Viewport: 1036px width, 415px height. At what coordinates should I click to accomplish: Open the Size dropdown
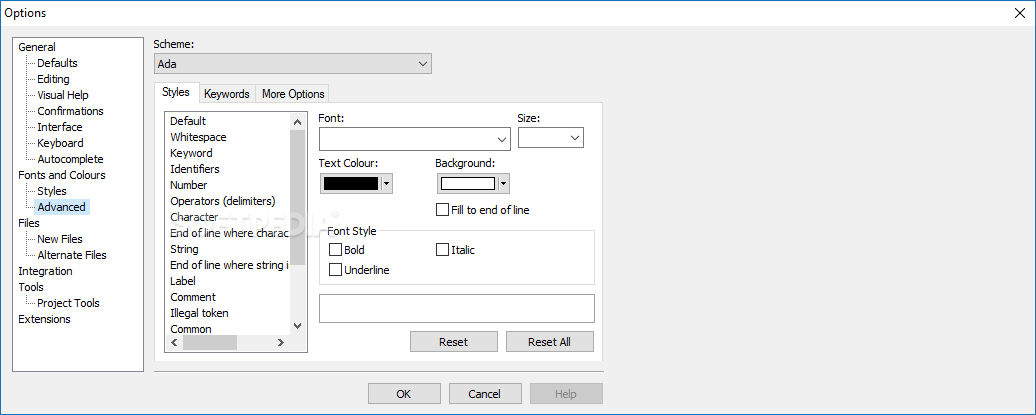coord(551,137)
